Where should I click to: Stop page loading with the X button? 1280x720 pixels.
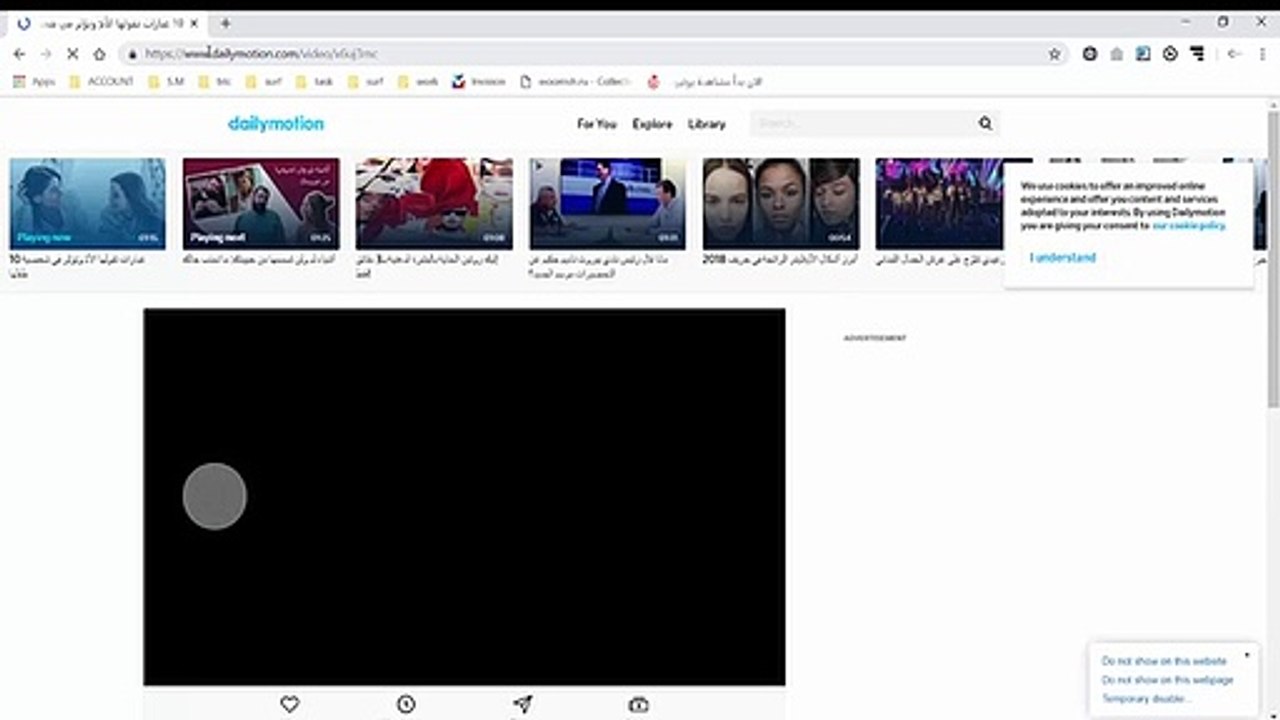(x=72, y=54)
